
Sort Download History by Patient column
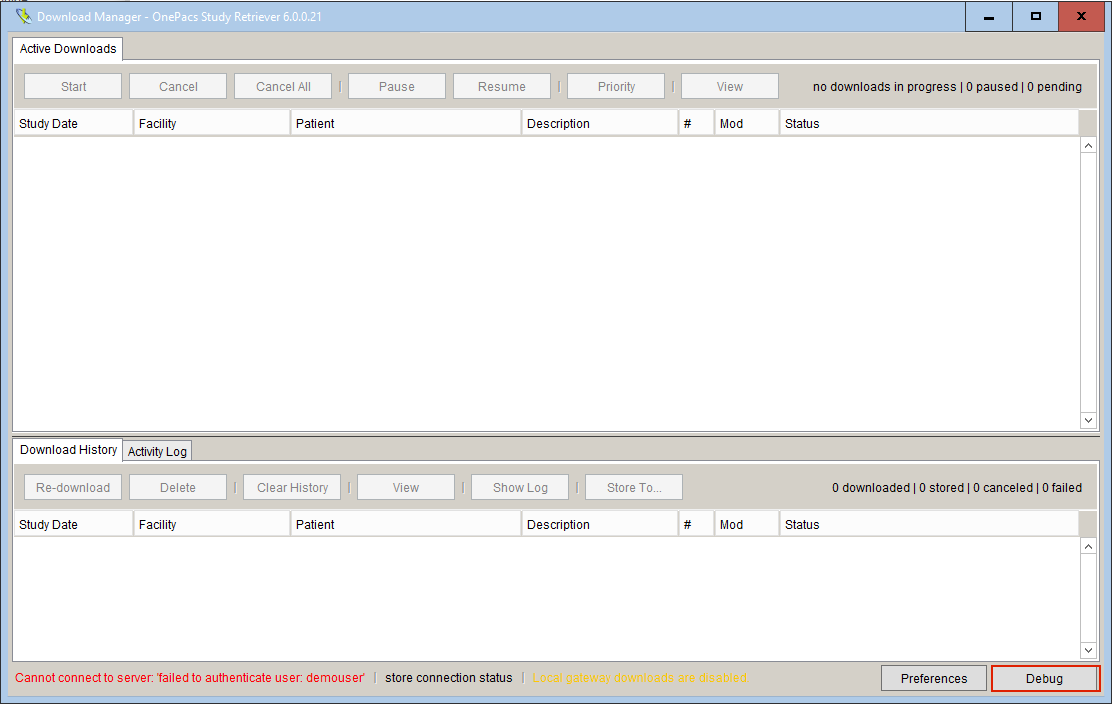406,525
